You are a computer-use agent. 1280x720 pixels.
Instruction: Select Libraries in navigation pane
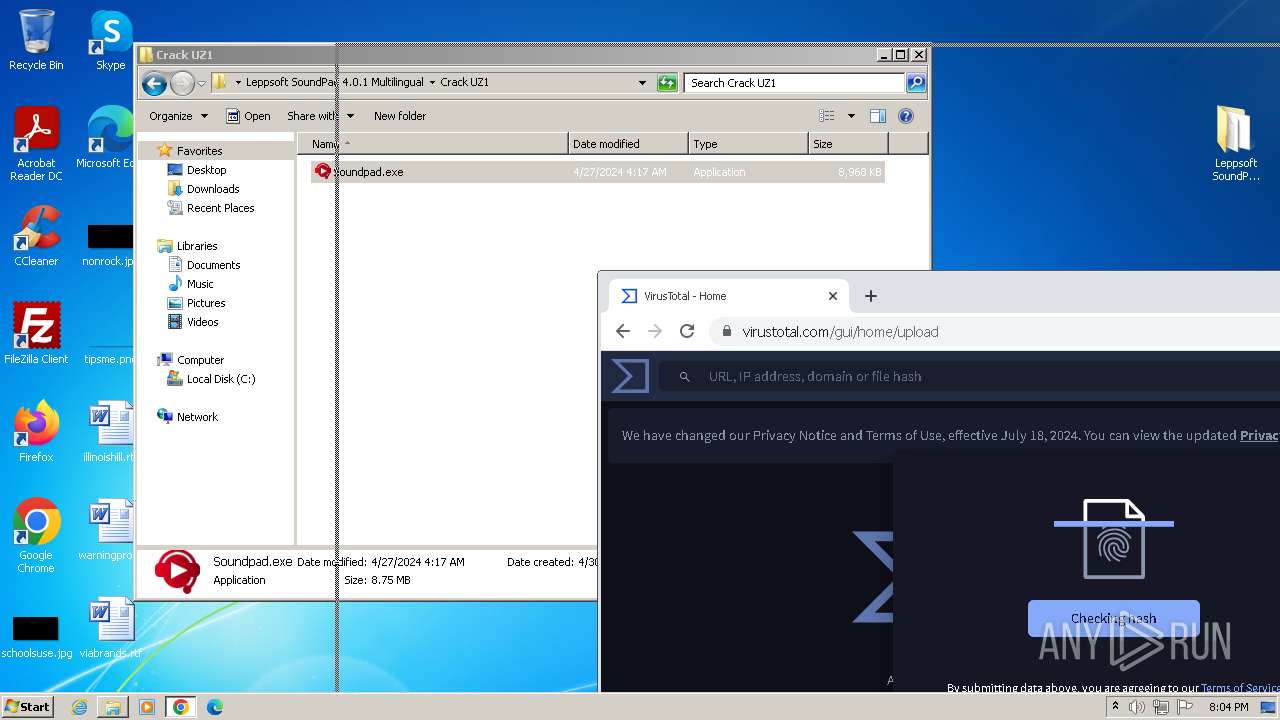(197, 246)
